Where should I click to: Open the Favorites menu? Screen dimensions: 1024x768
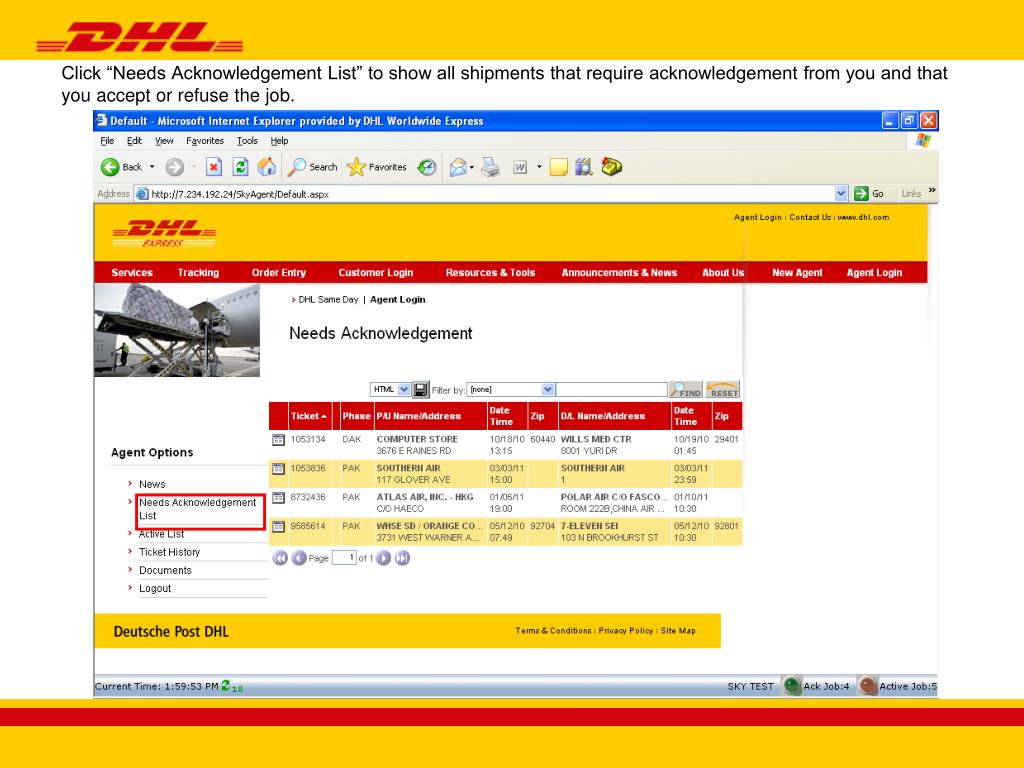tap(205, 141)
